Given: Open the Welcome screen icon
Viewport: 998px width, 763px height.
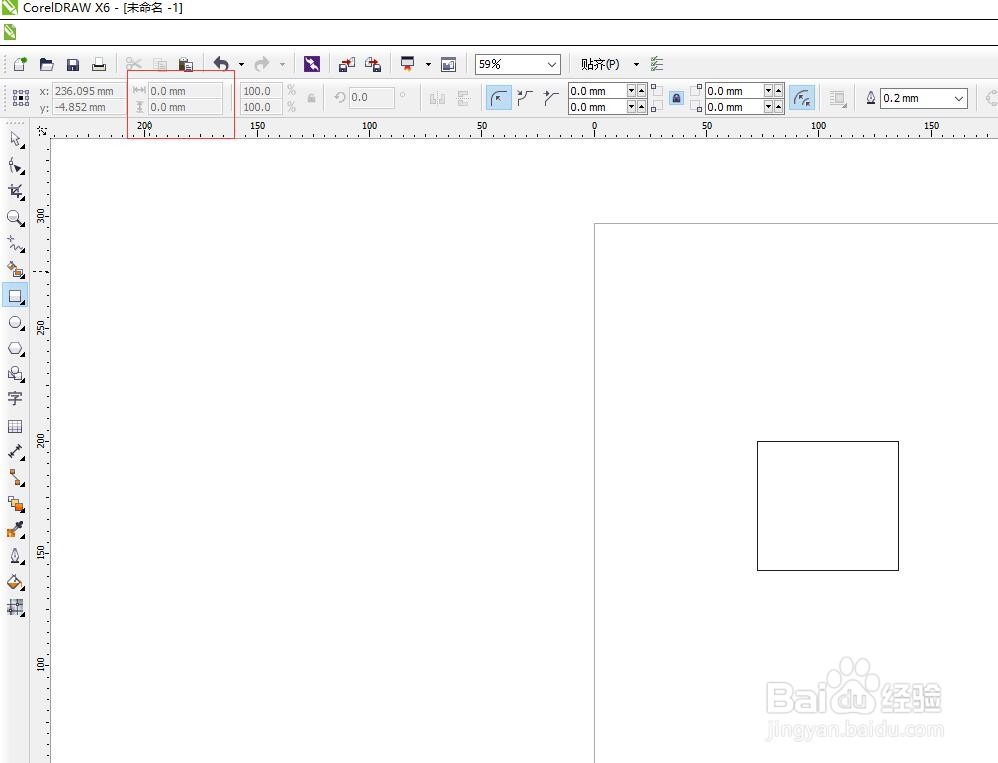Looking at the screenshot, I should (449, 64).
